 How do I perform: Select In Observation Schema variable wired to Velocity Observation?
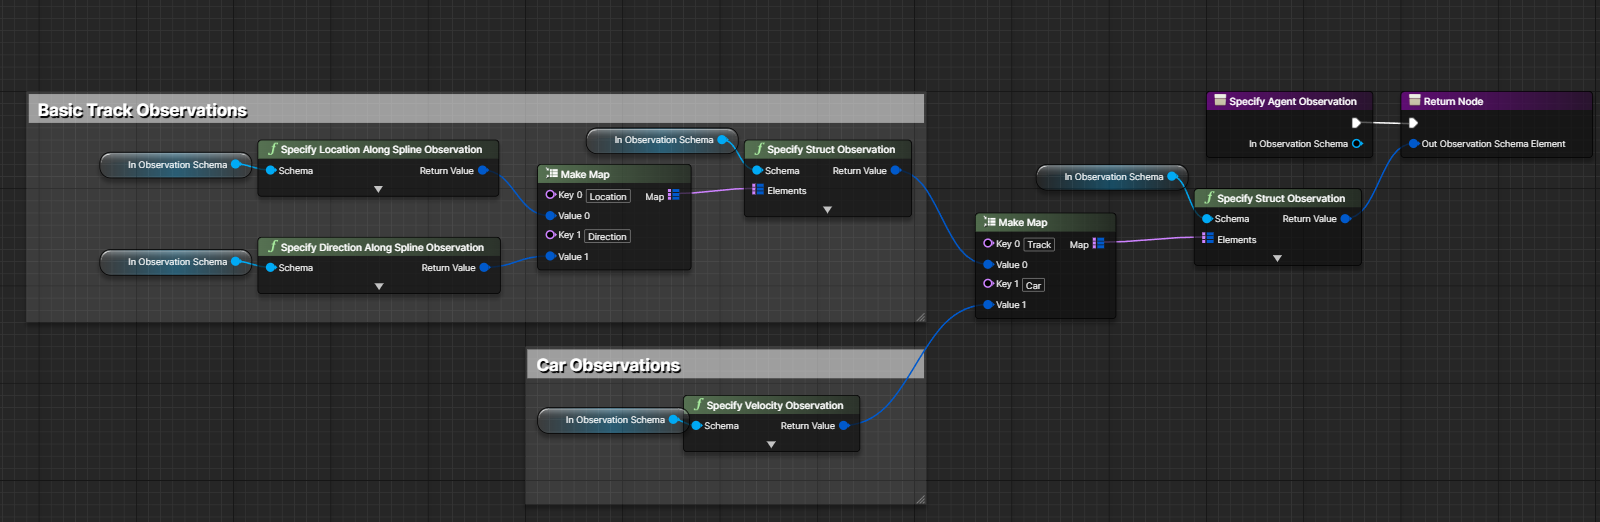613,420
